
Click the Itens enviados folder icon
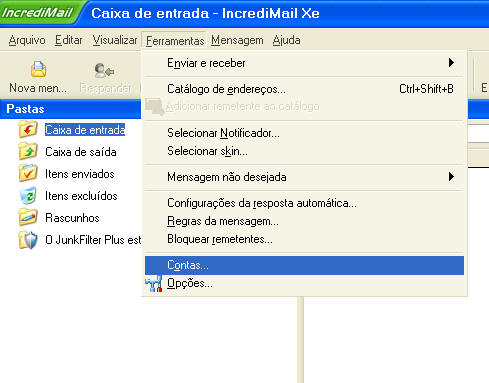(x=28, y=173)
